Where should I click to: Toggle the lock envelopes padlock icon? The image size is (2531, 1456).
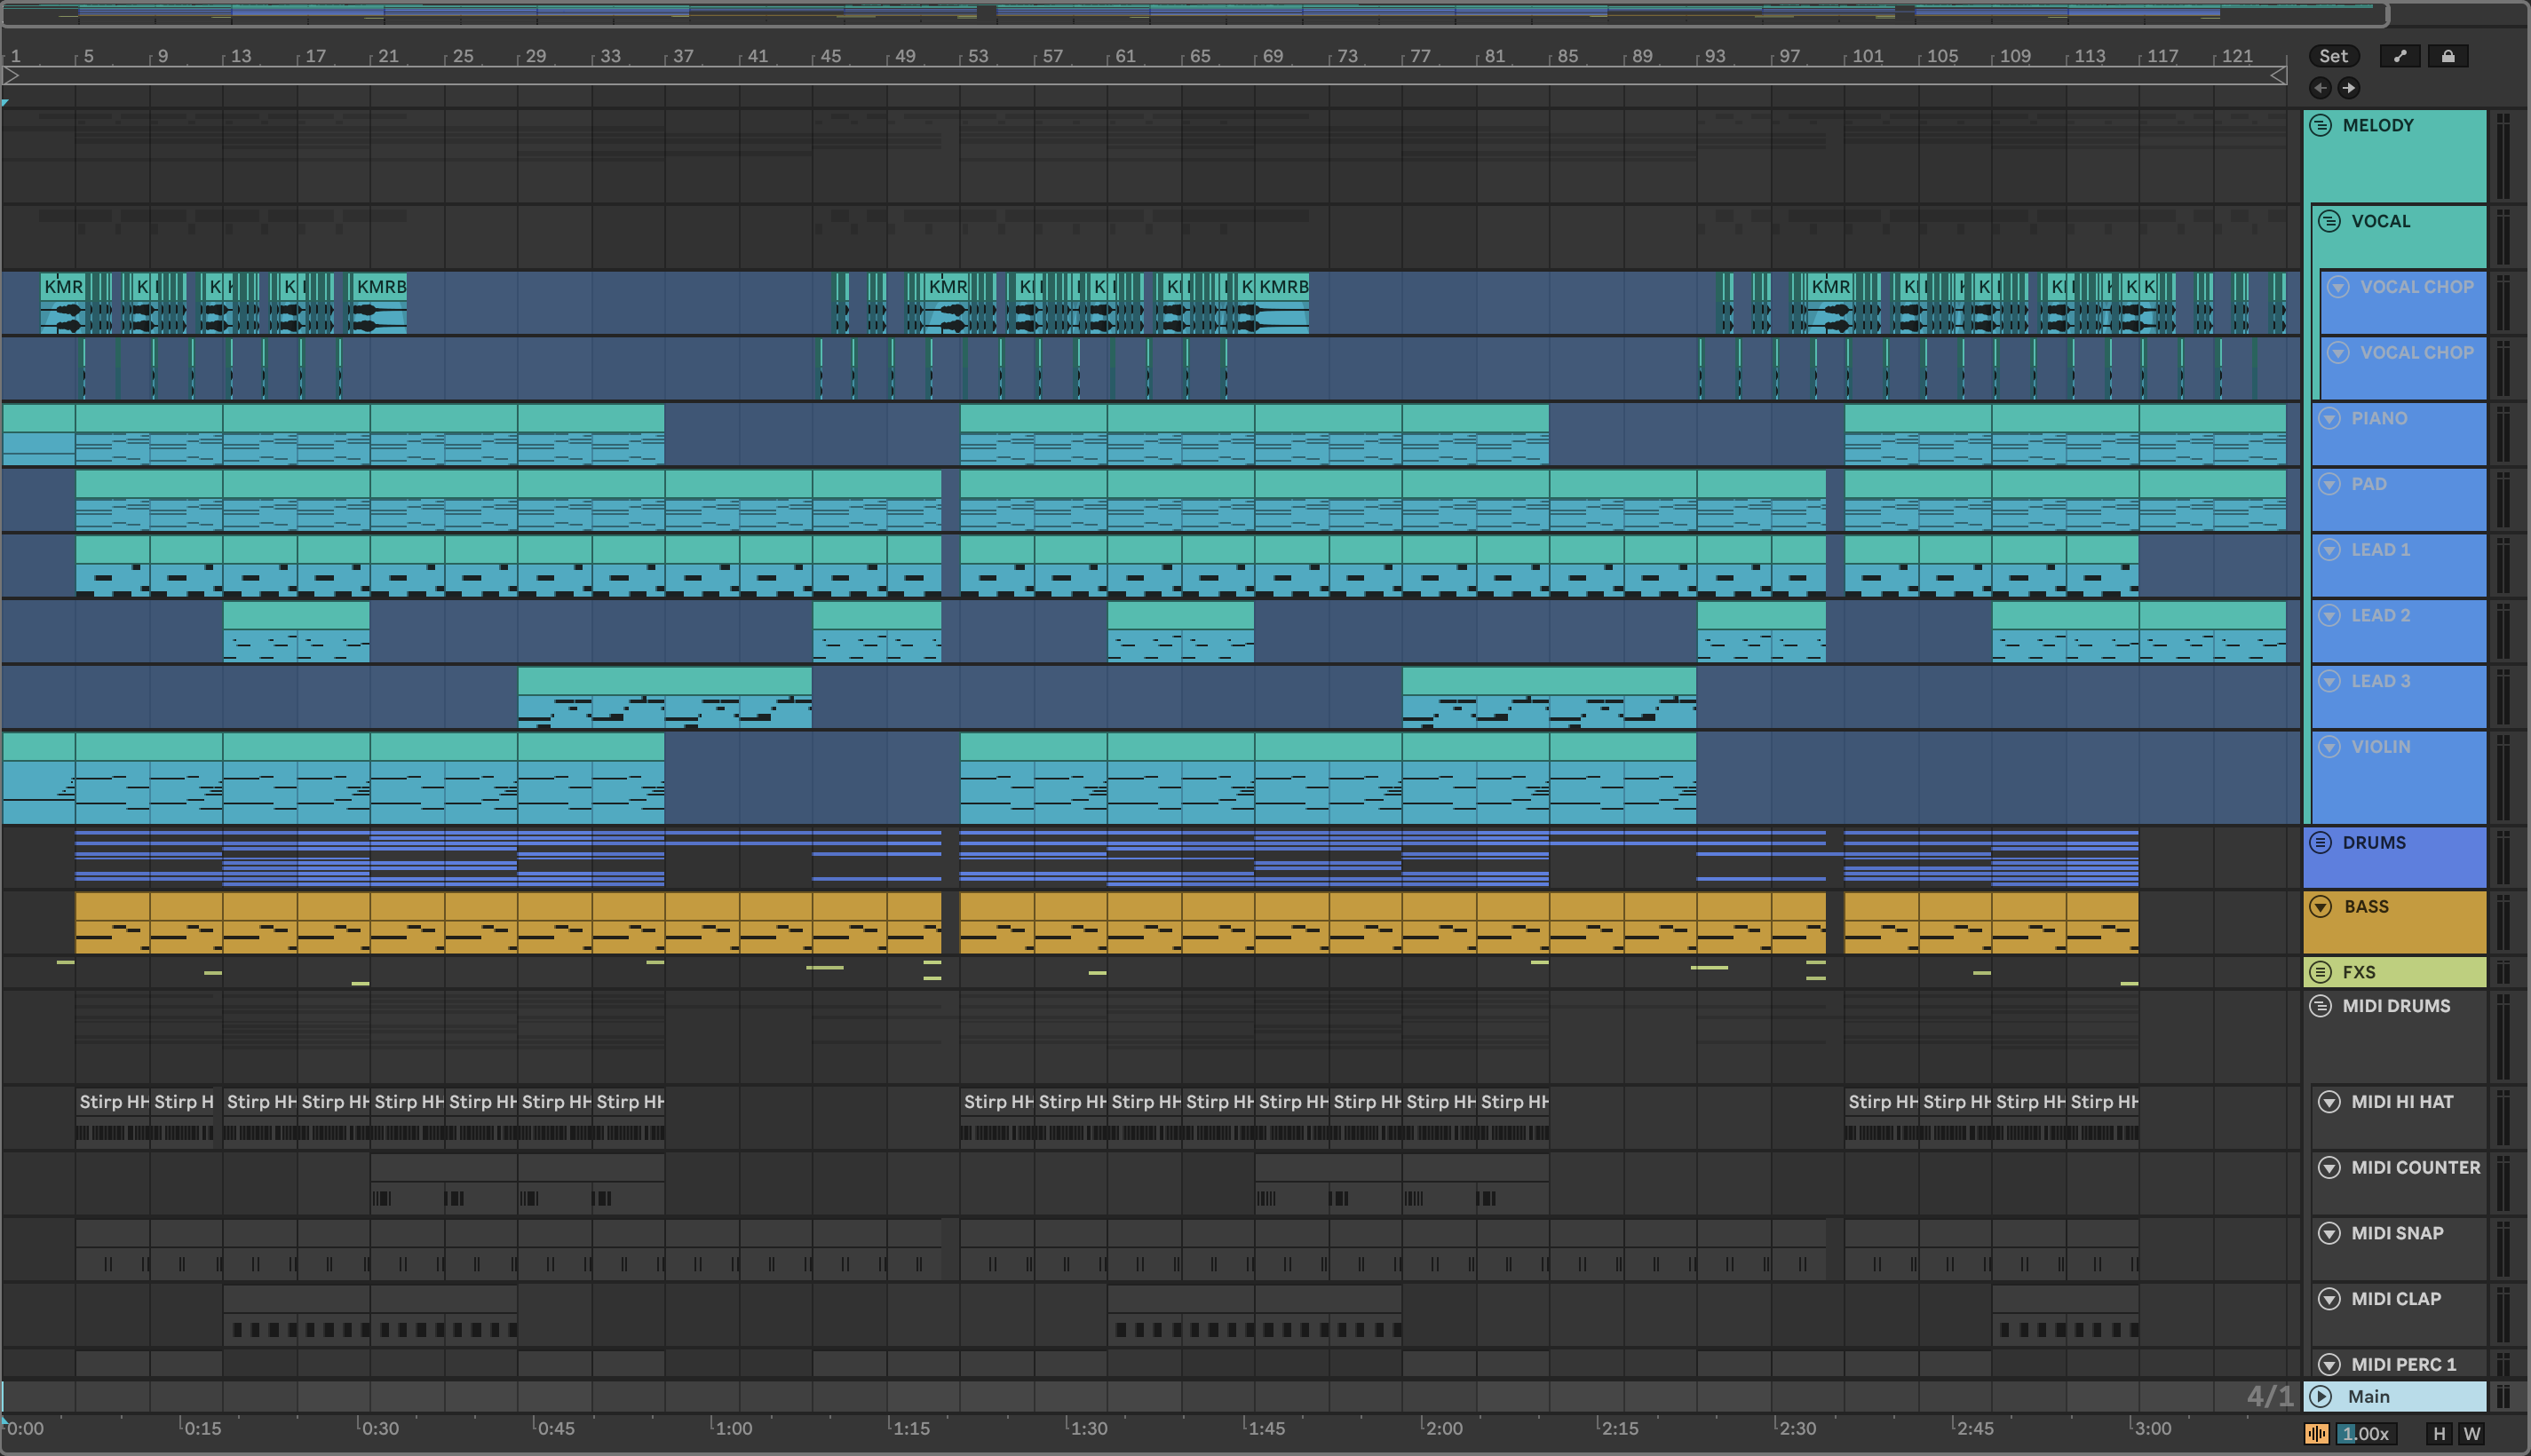pyautogui.click(x=2448, y=56)
